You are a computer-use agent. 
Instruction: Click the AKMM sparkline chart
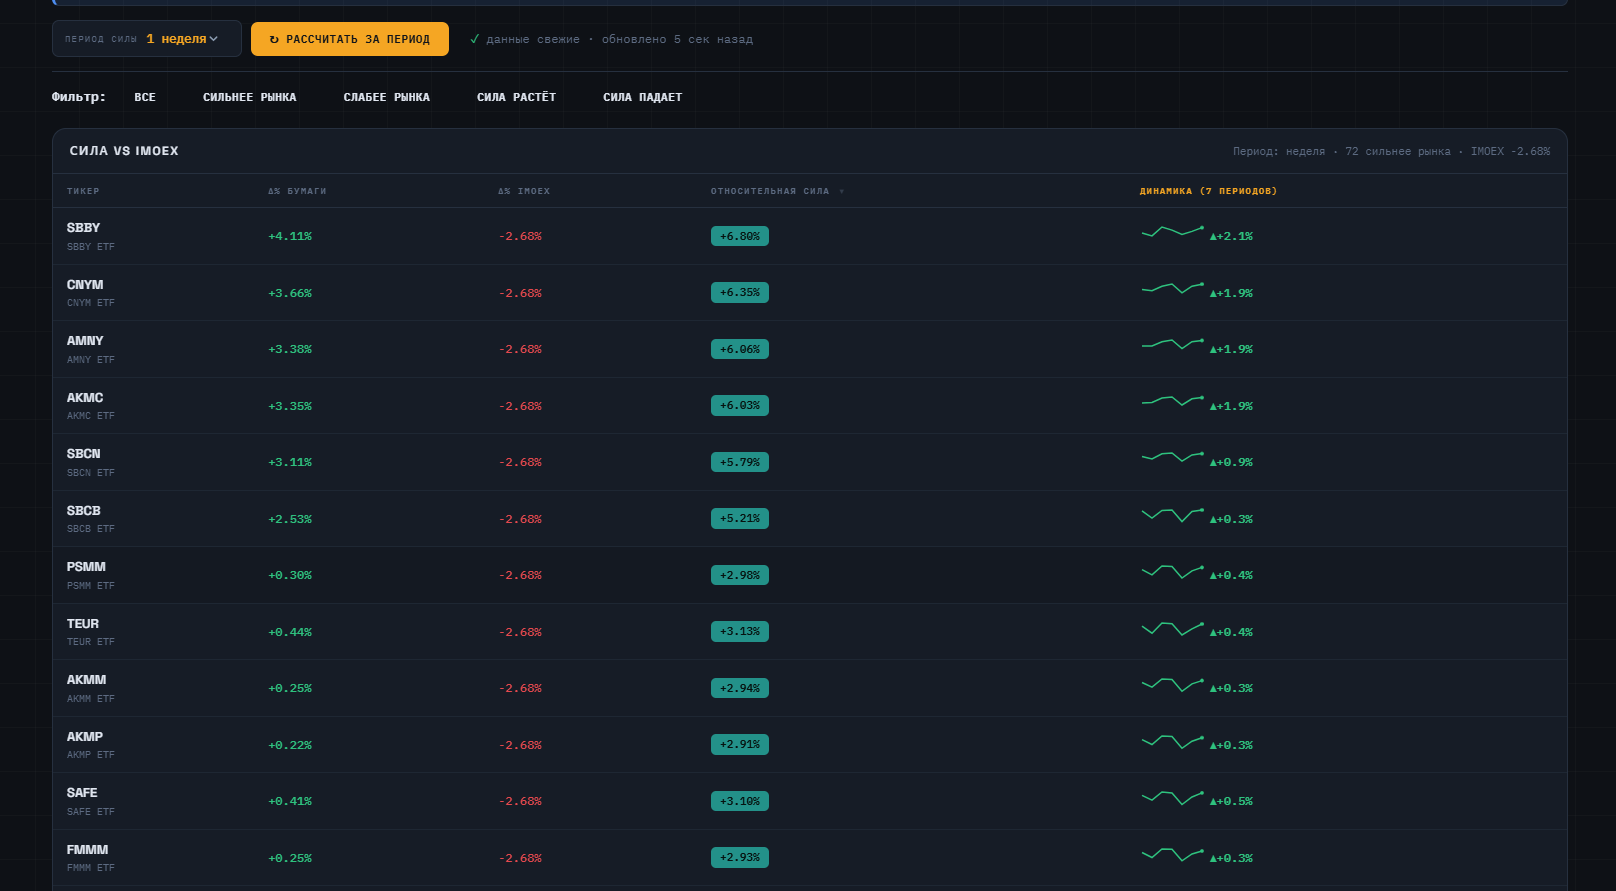pyautogui.click(x=1173, y=685)
